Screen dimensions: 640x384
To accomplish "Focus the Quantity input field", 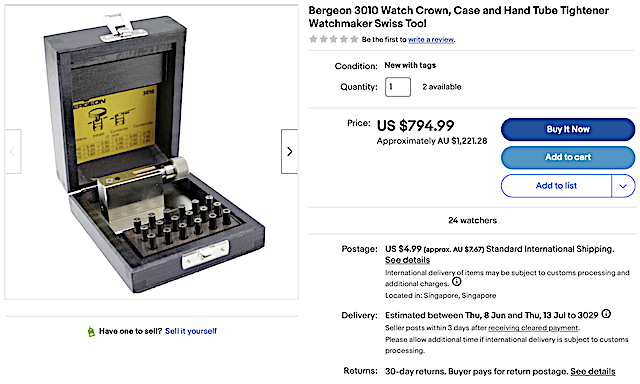I will pos(398,87).
